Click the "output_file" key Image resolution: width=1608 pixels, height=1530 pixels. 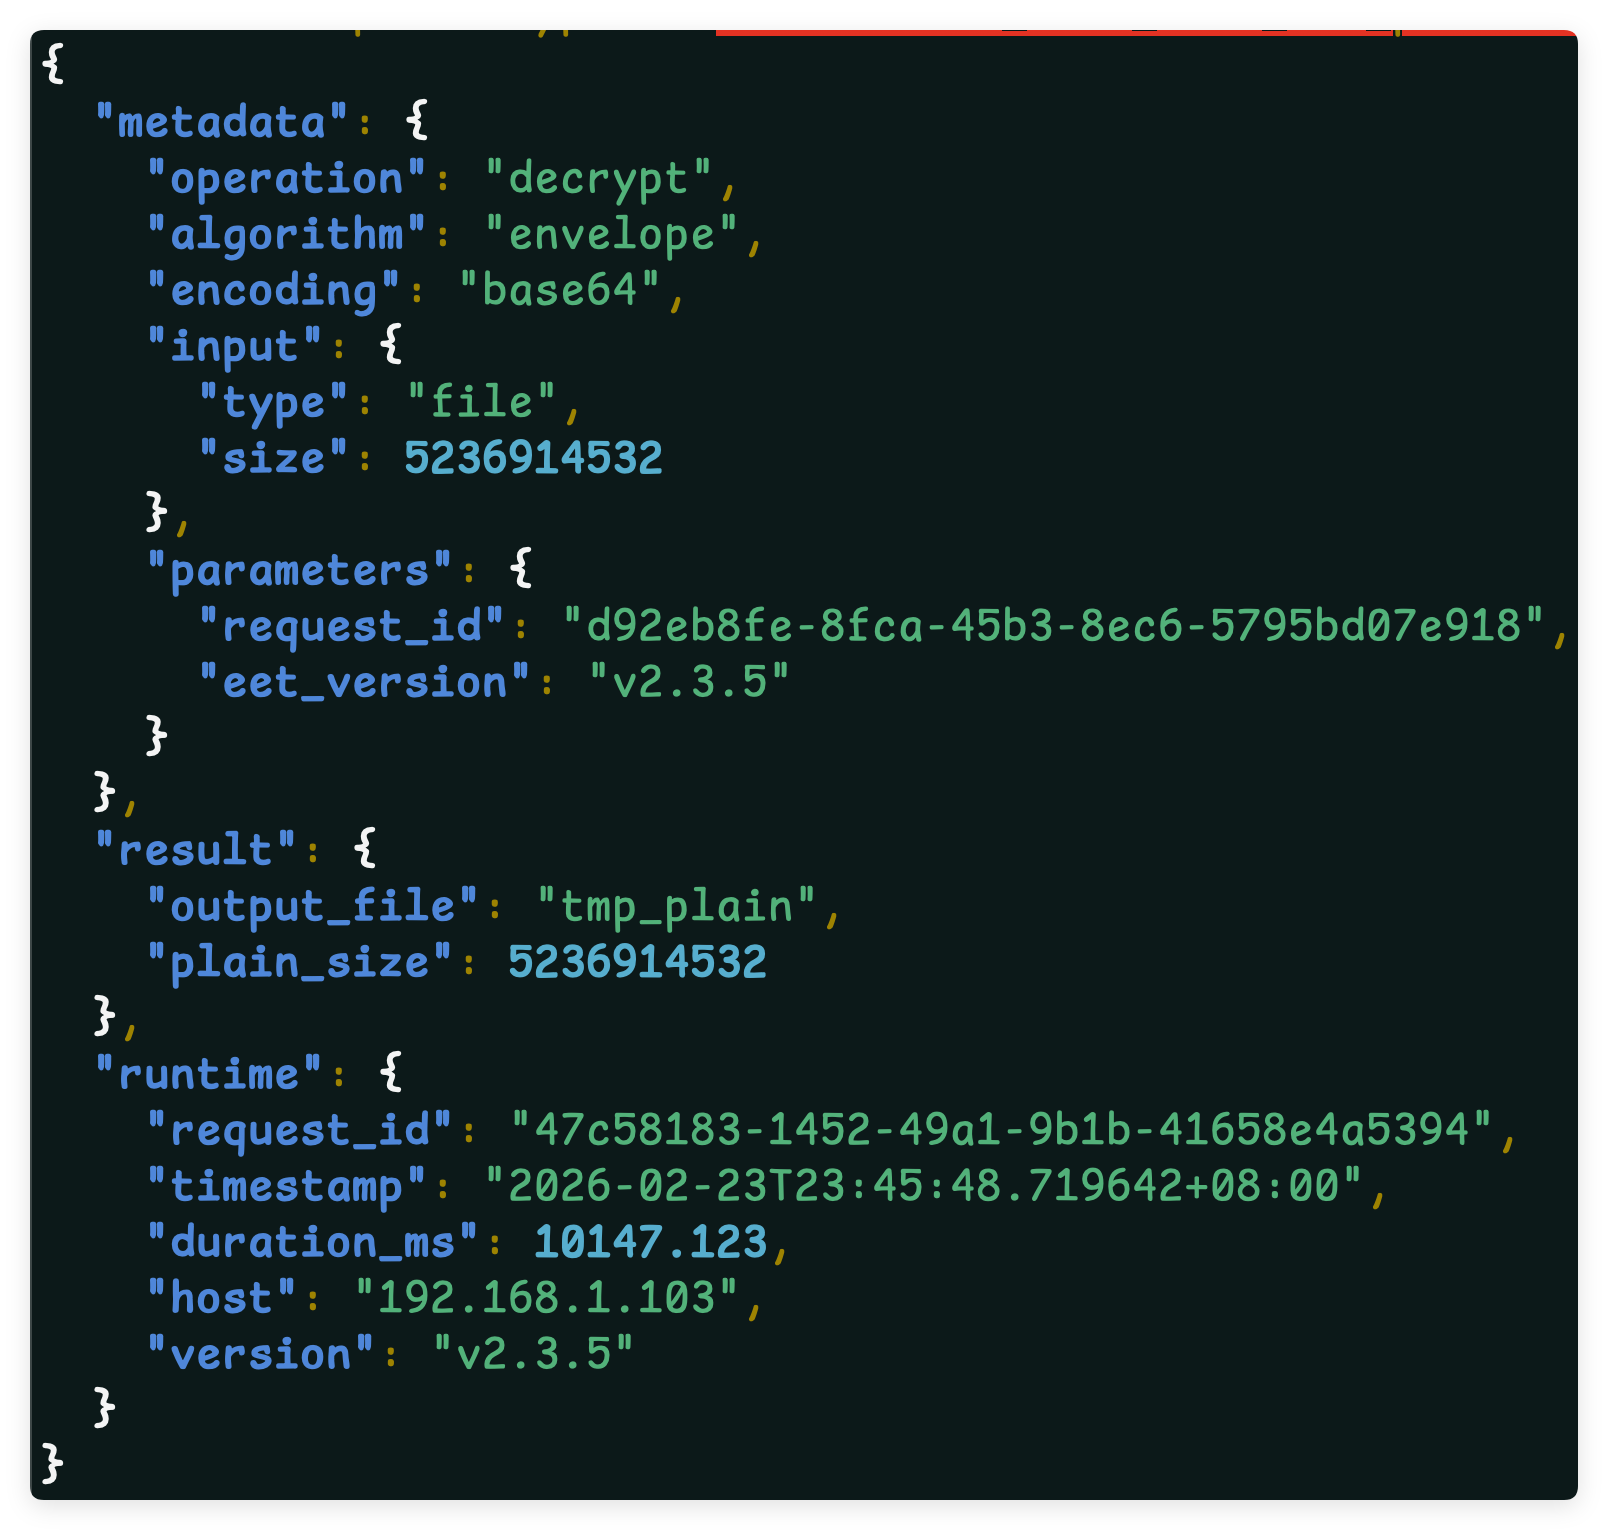(312, 907)
